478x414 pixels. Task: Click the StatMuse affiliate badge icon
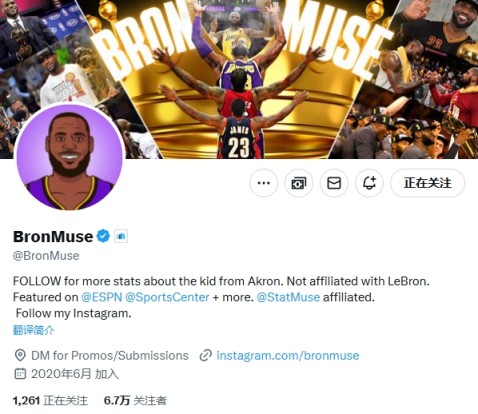tap(121, 236)
